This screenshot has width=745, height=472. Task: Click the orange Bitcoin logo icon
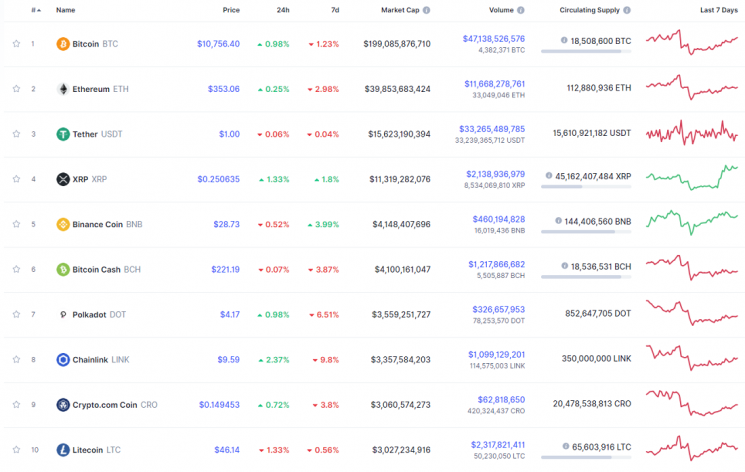63,44
